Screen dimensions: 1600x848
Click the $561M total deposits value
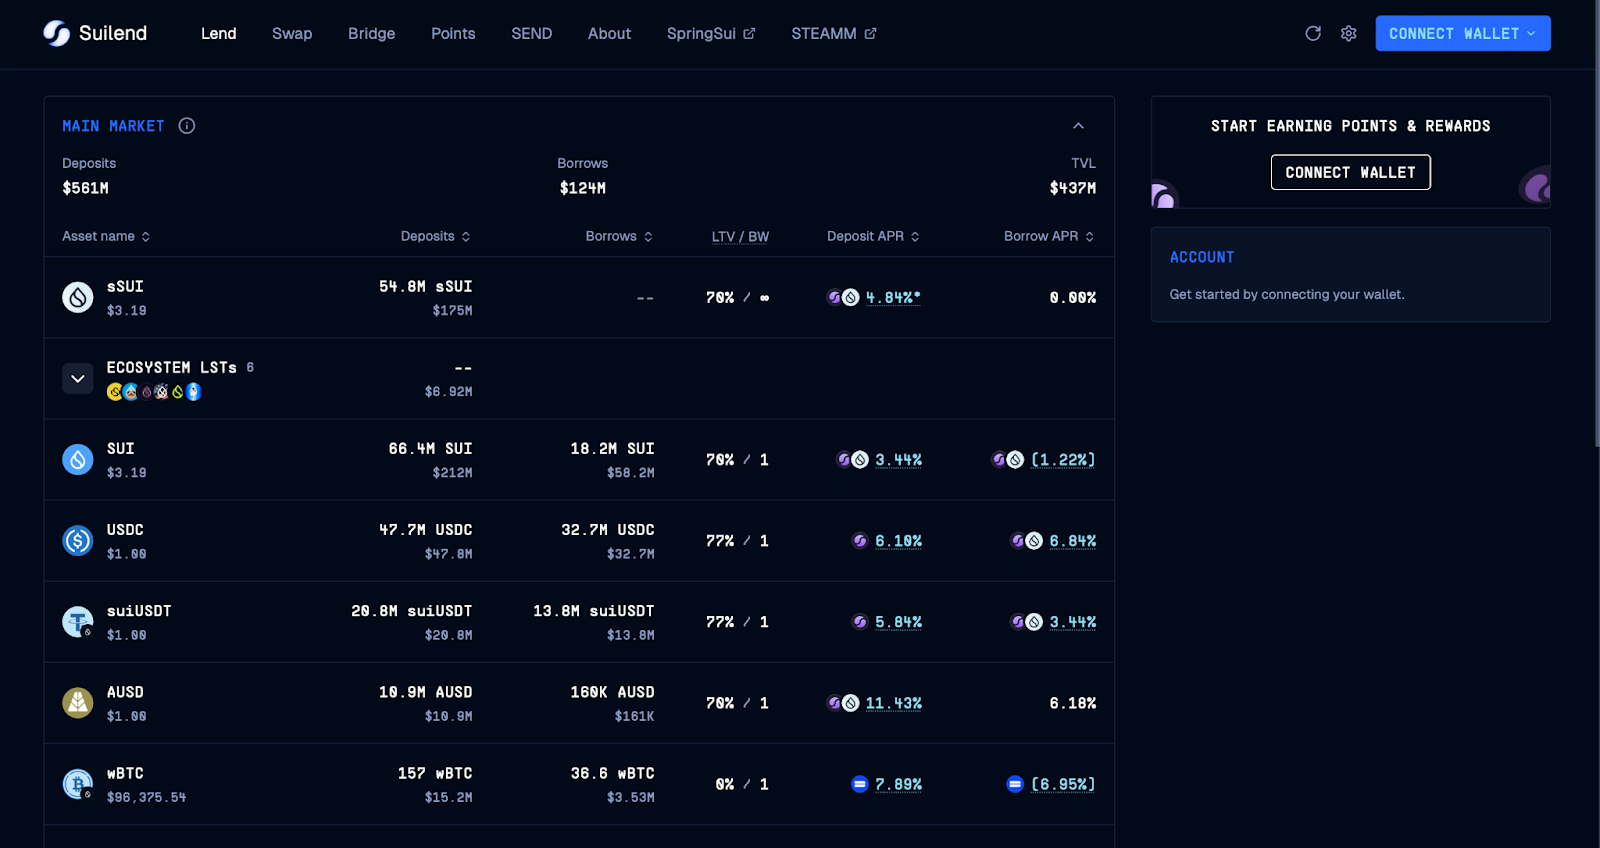(86, 188)
